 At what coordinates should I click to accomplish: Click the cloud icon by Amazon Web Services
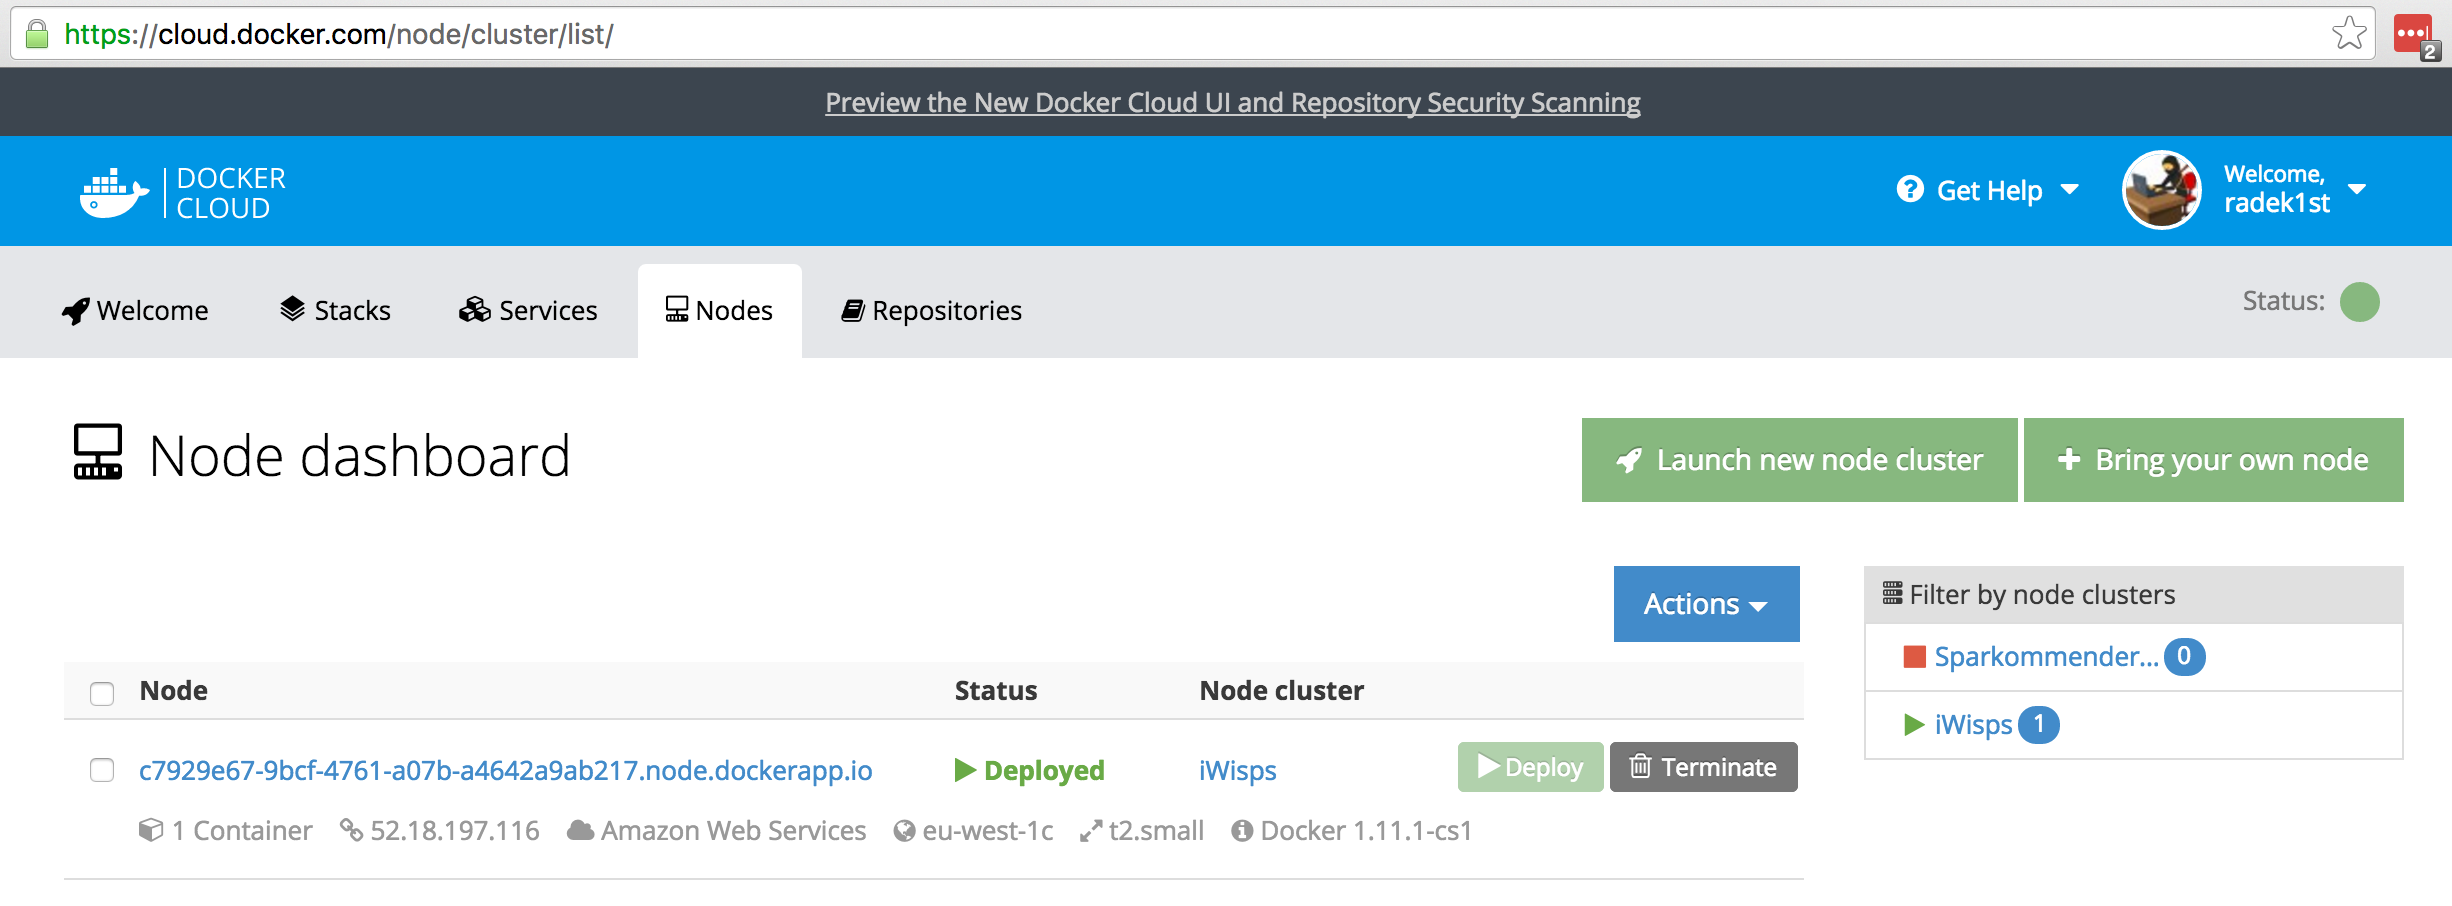[581, 831]
